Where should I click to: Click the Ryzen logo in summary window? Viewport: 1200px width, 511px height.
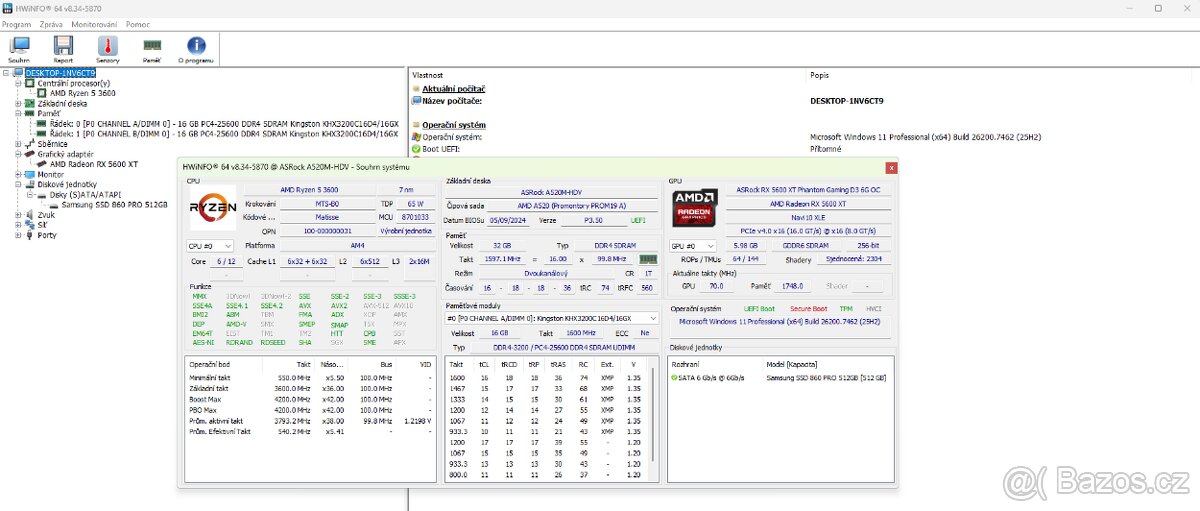tap(213, 208)
